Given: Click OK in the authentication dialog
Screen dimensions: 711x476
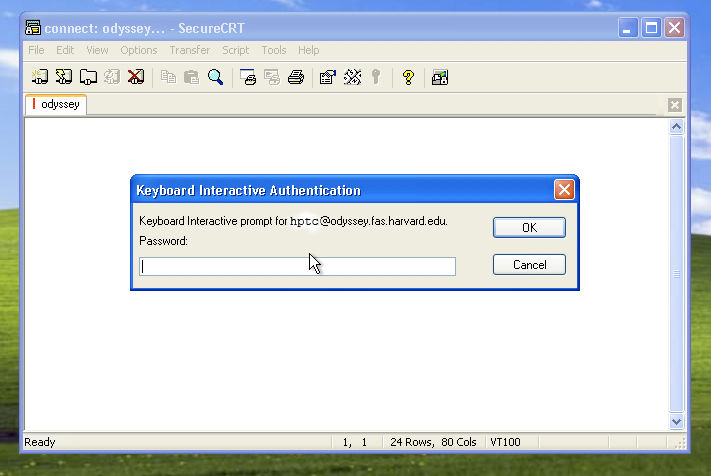Looking at the screenshot, I should [x=529, y=228].
